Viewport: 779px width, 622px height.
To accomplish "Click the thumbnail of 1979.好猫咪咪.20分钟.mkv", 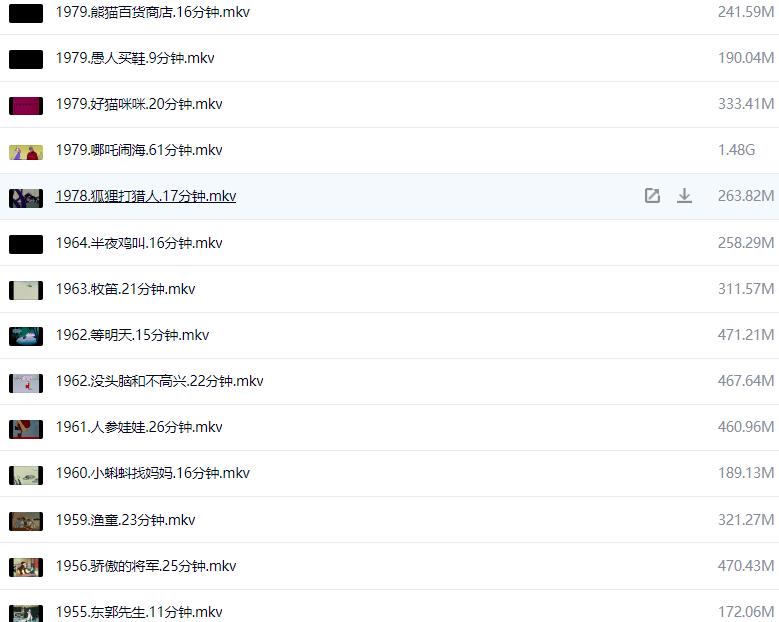I will tap(26, 105).
